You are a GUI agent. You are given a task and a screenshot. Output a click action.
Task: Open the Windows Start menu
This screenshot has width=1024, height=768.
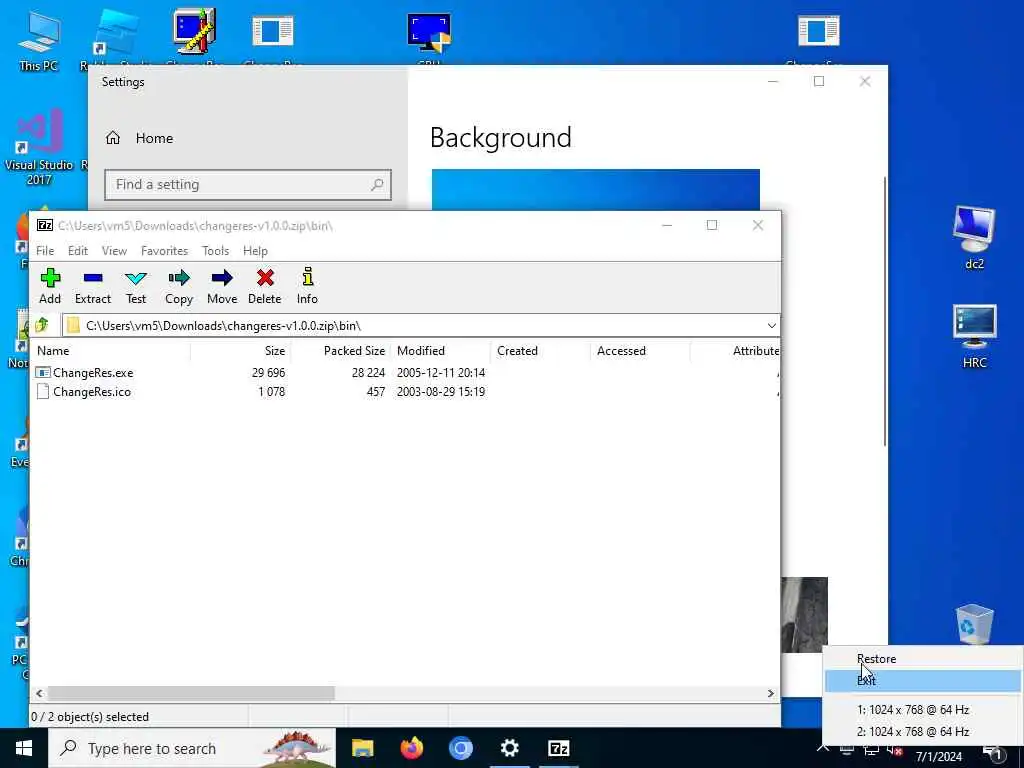[x=24, y=748]
